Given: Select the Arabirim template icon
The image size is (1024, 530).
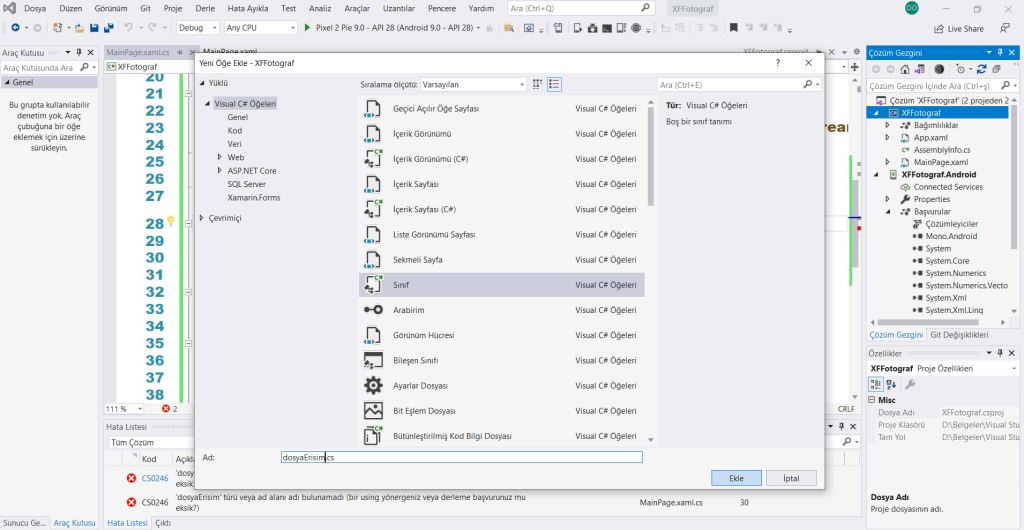Looking at the screenshot, I should [373, 310].
